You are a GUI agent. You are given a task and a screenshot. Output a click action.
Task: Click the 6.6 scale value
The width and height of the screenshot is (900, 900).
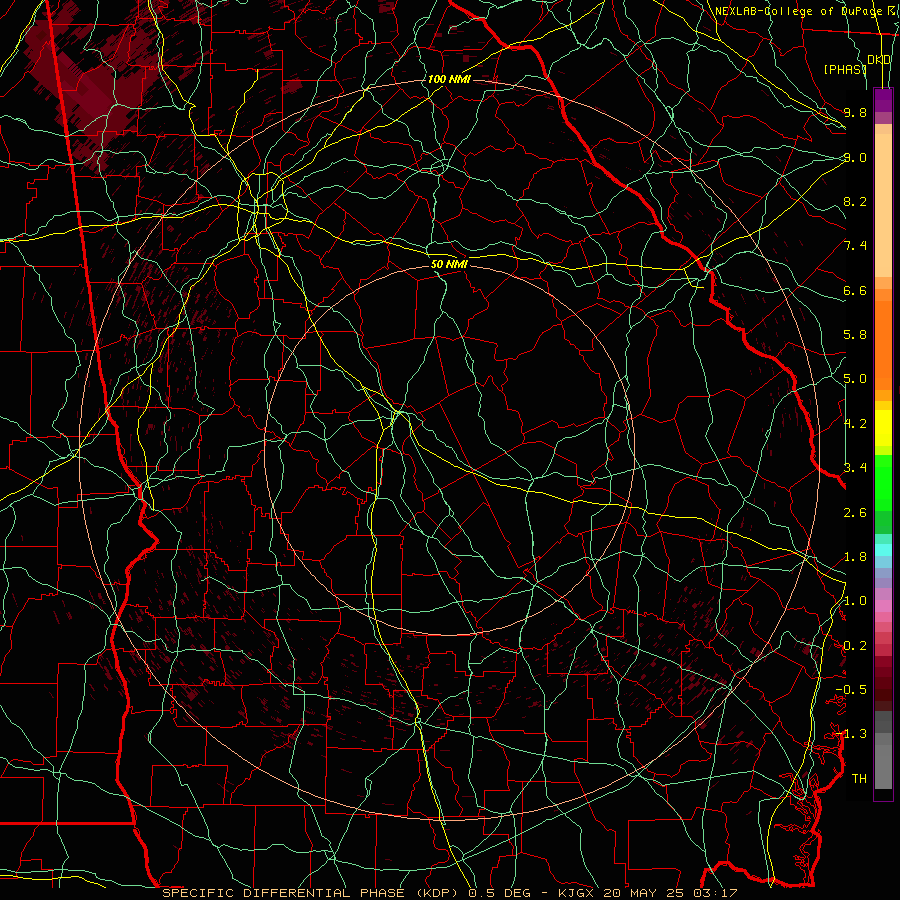tap(855, 290)
